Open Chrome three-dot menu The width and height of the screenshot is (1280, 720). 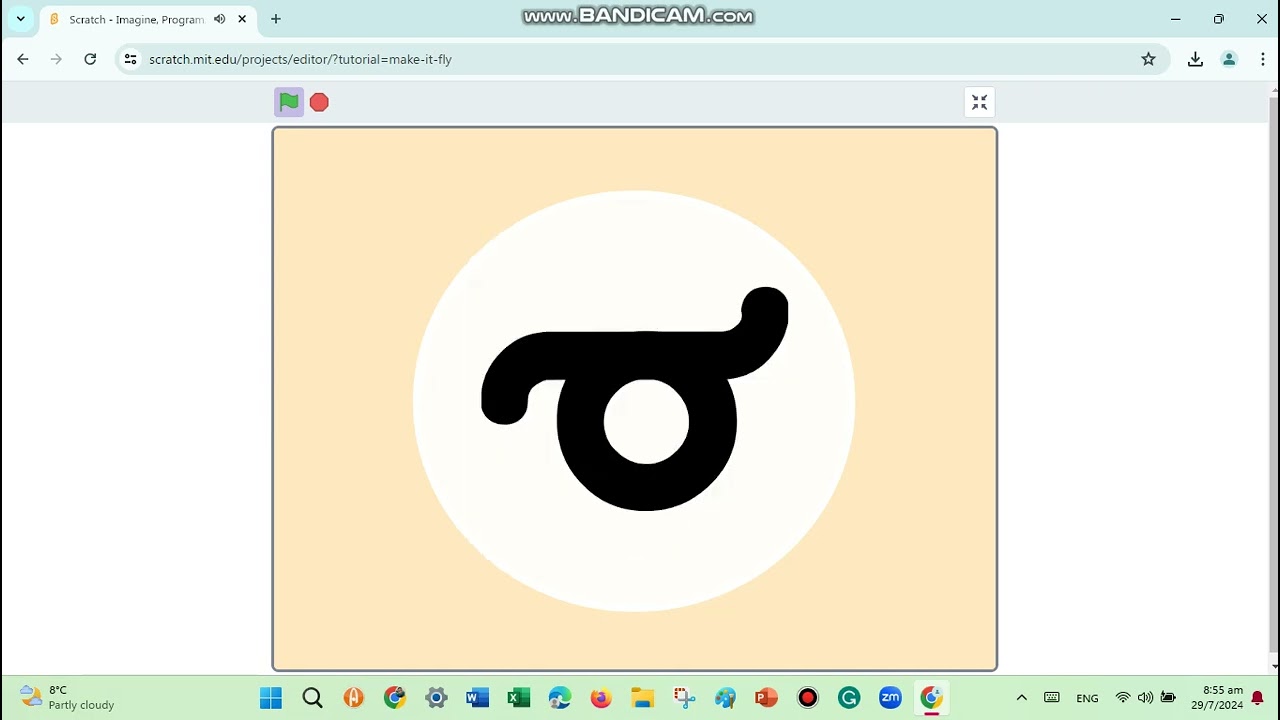[x=1263, y=59]
